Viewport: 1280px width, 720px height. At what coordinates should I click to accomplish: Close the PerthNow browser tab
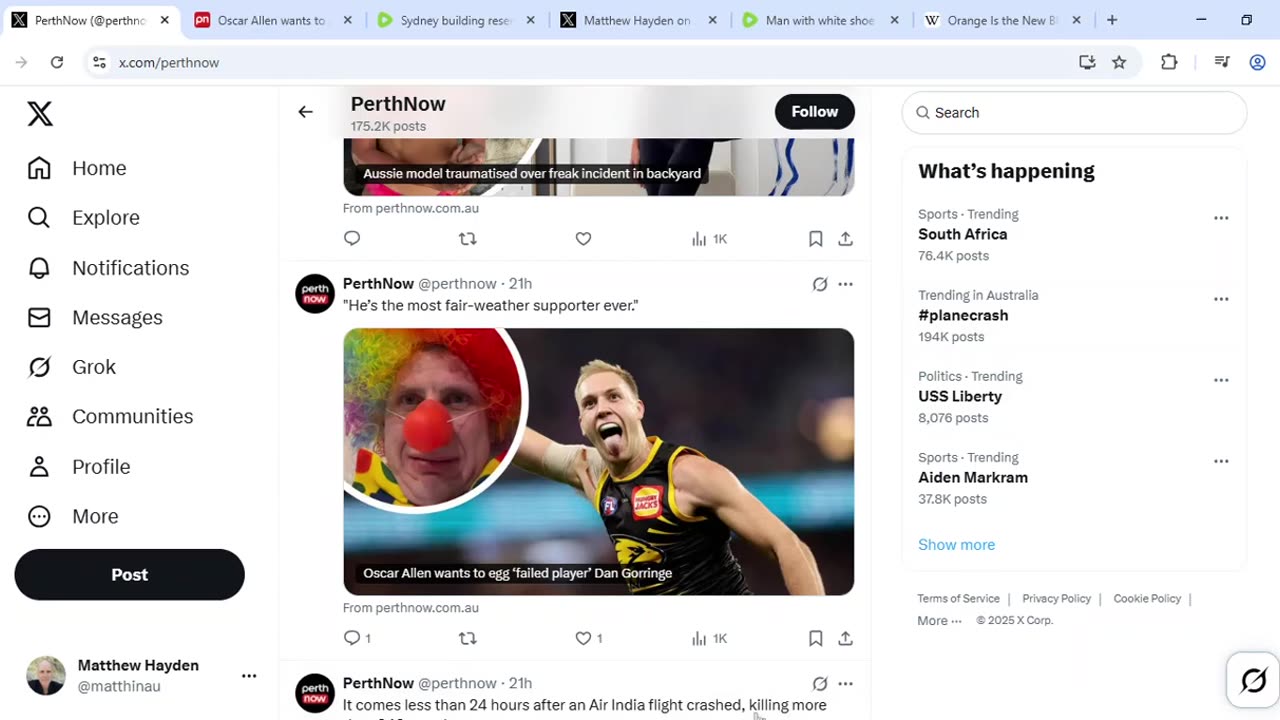[165, 20]
